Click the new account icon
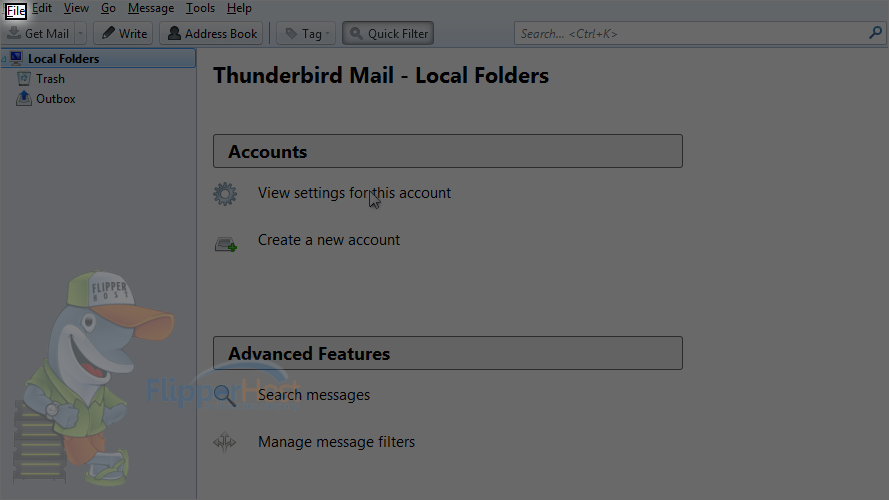Screen dimensions: 889x500 (226, 244)
